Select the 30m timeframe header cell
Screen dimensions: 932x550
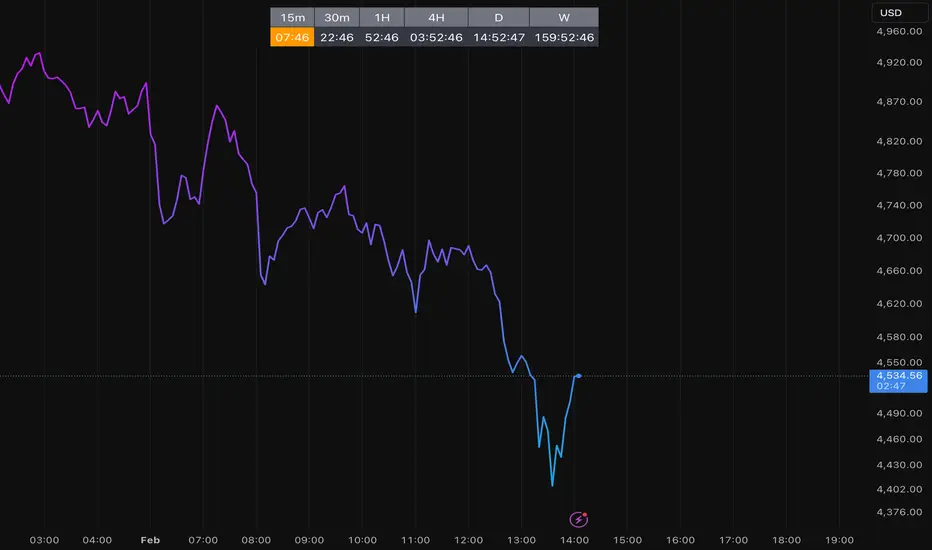(x=337, y=17)
